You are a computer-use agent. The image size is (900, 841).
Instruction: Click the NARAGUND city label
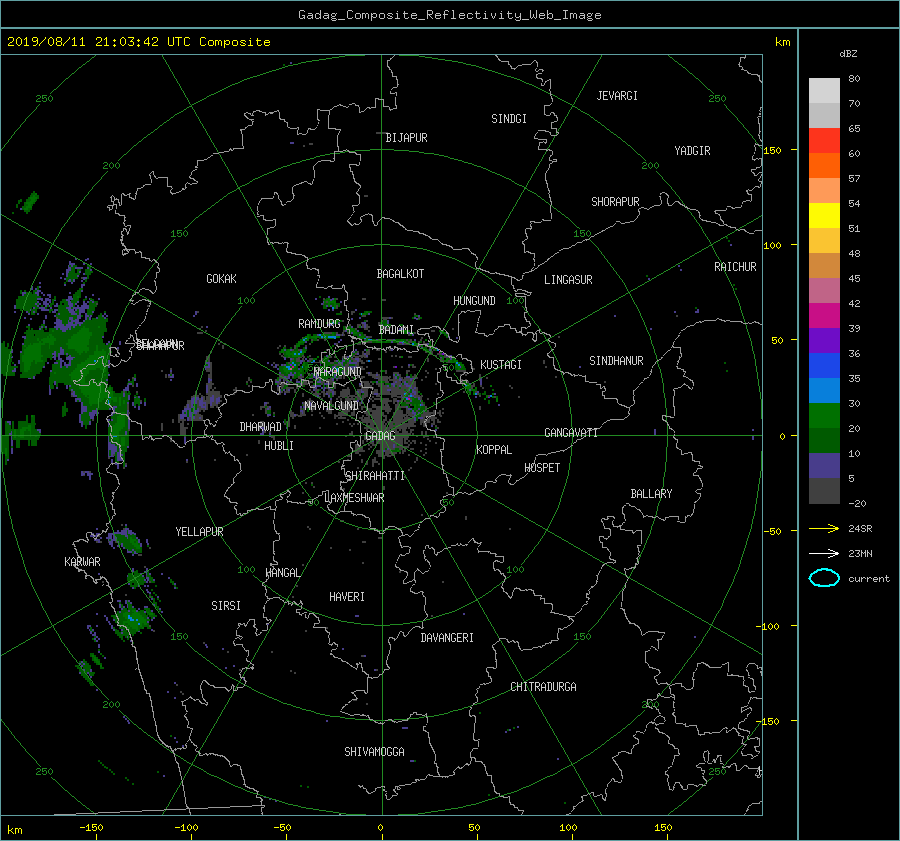(338, 372)
